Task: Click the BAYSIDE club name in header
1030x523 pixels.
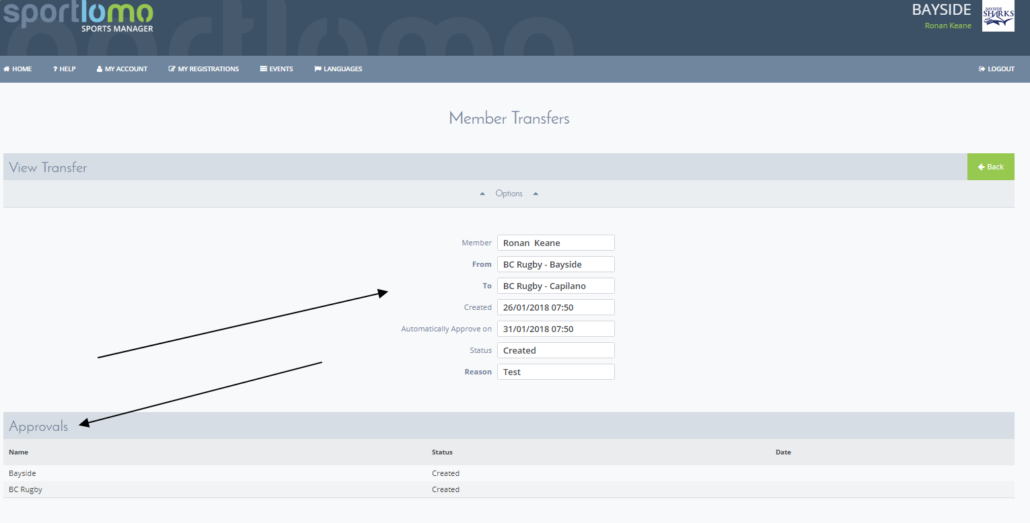Action: (941, 10)
